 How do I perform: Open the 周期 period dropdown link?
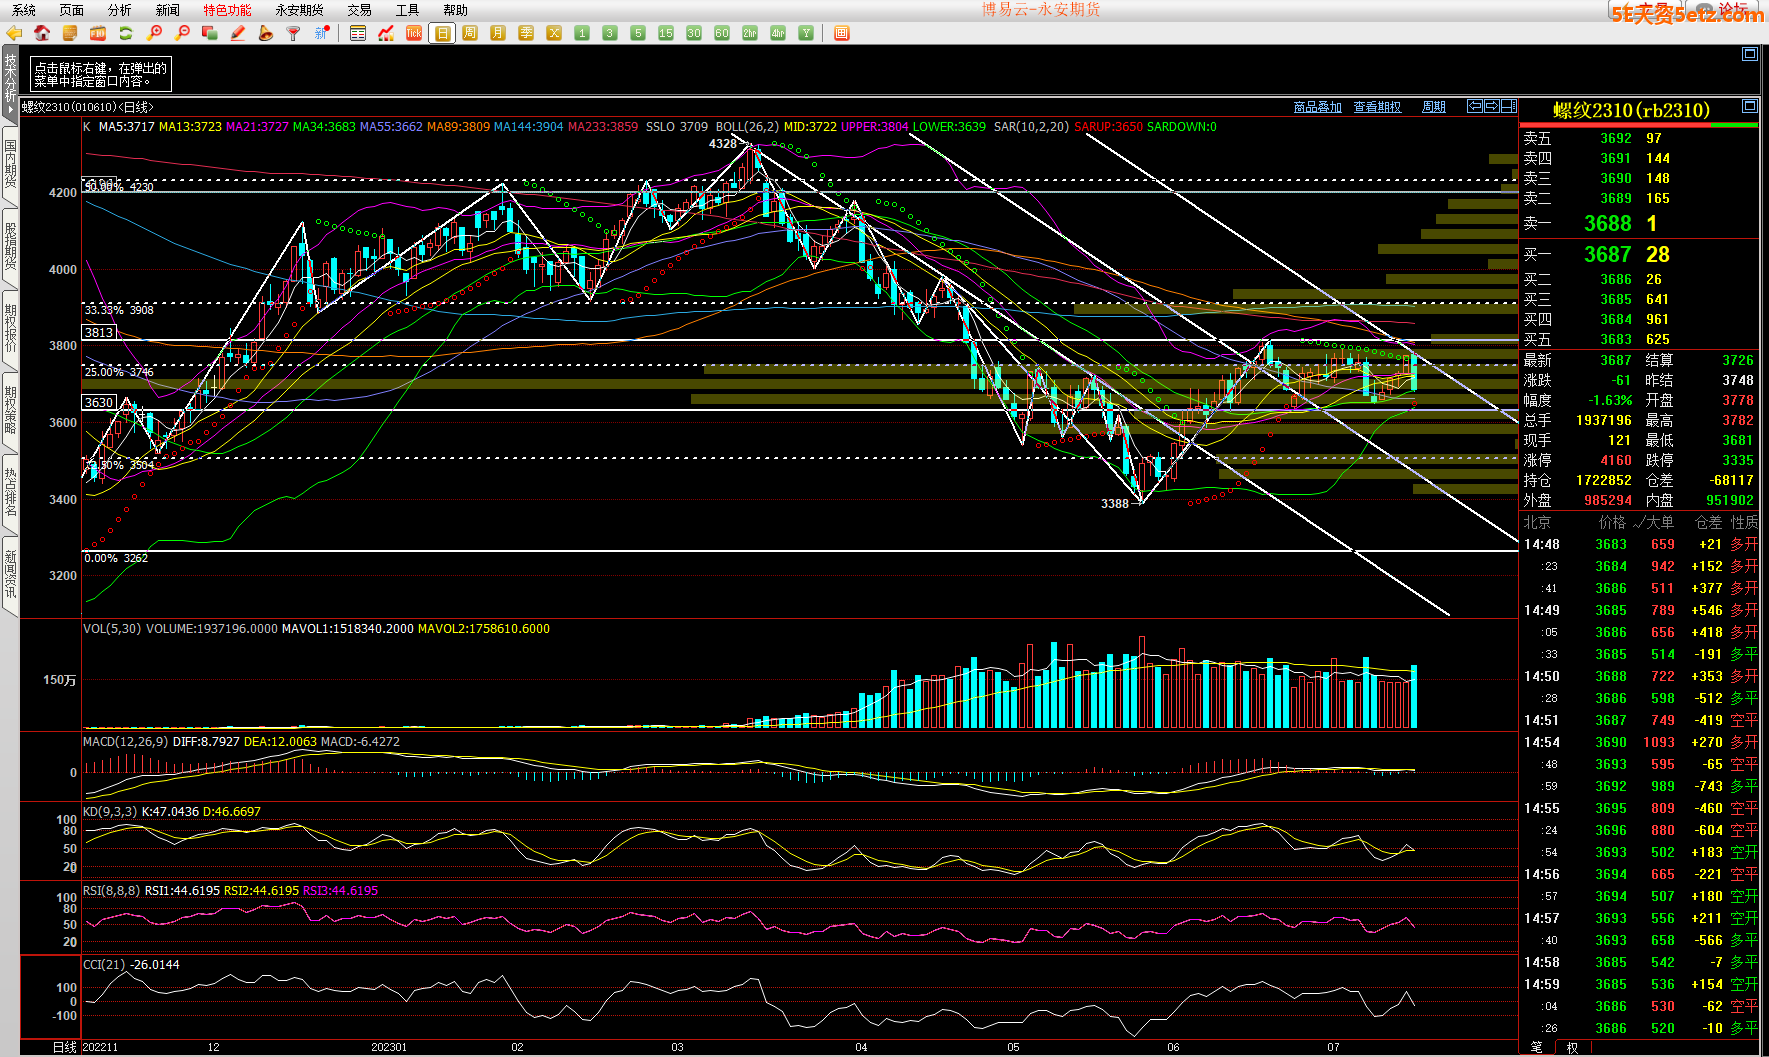pos(1434,107)
